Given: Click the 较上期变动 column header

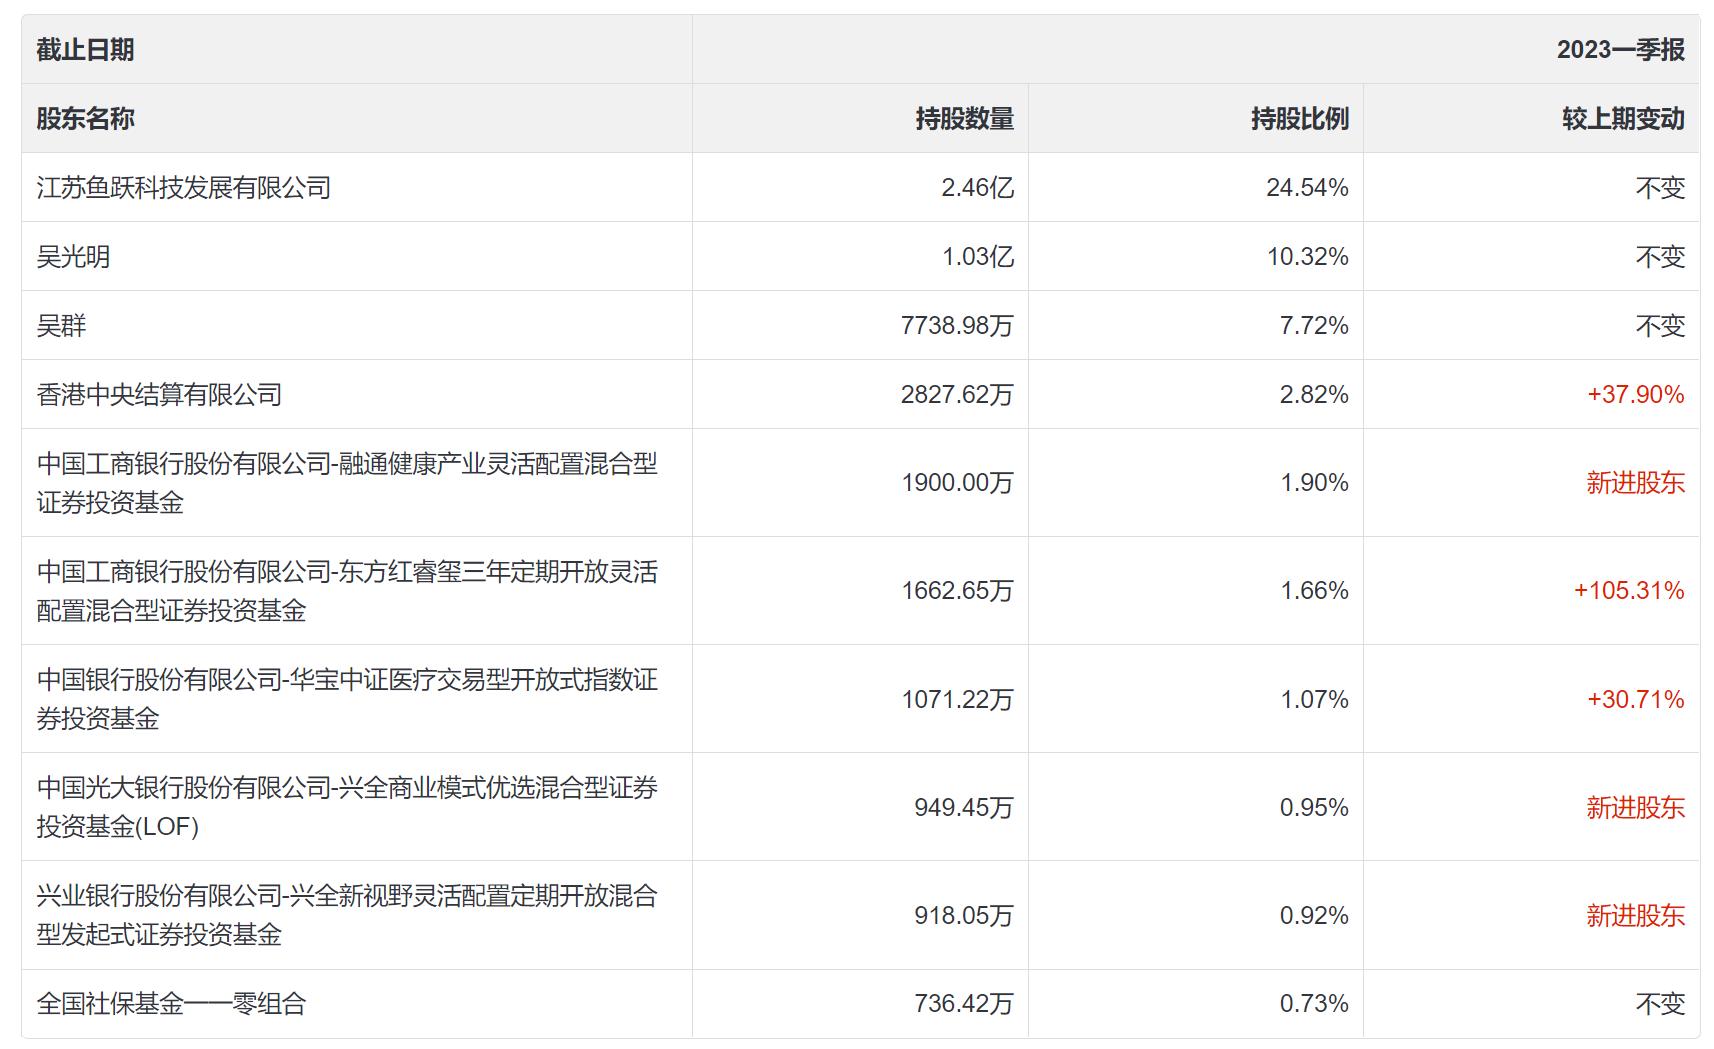Looking at the screenshot, I should pyautogui.click(x=1622, y=119).
